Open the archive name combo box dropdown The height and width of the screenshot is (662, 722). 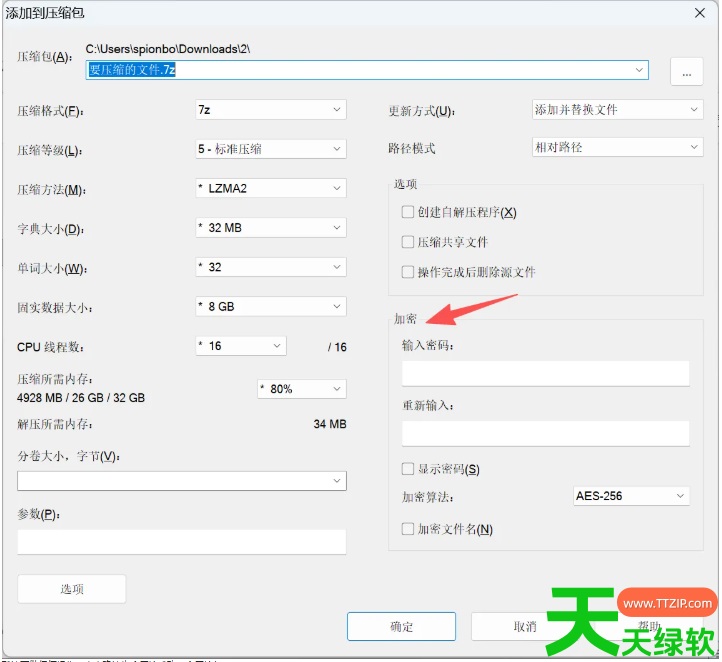click(x=639, y=70)
